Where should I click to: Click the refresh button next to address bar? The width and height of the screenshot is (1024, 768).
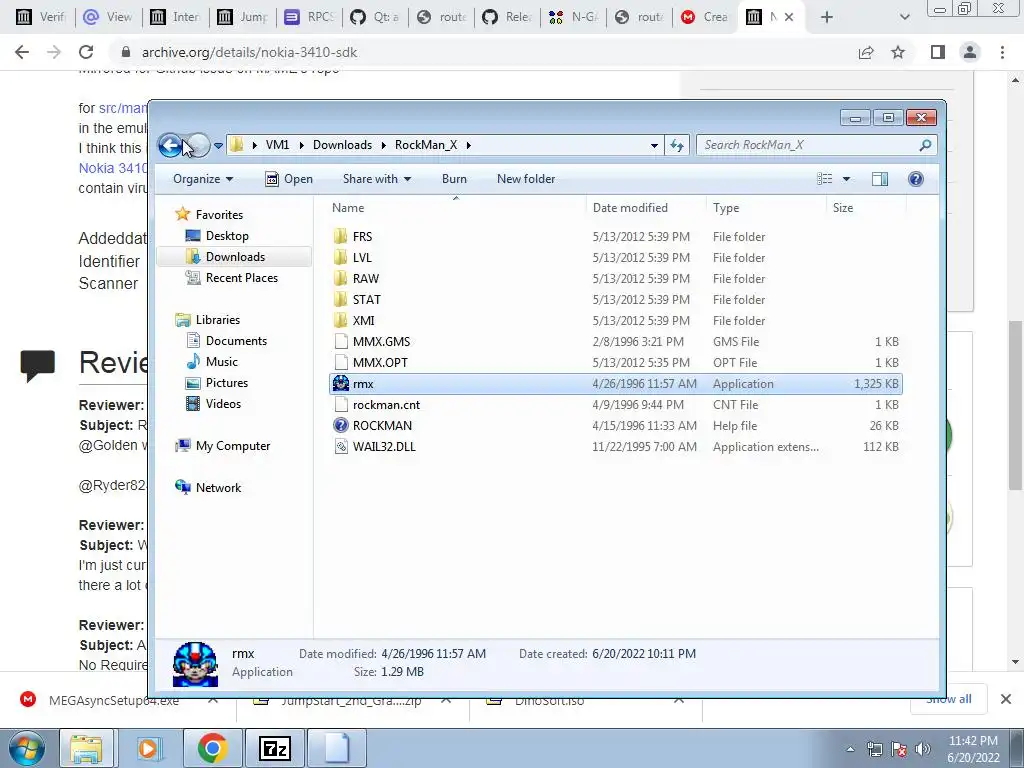[677, 145]
